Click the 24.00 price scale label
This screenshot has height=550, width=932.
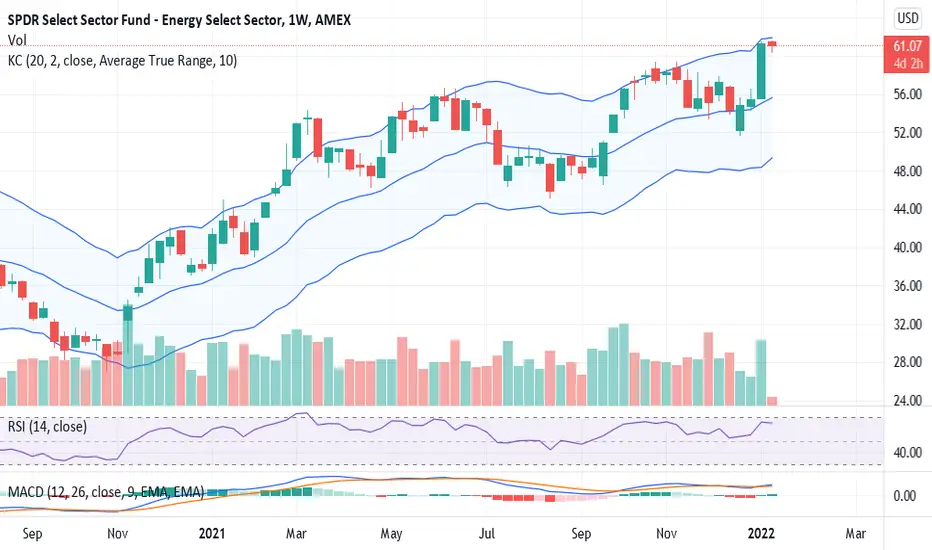908,400
